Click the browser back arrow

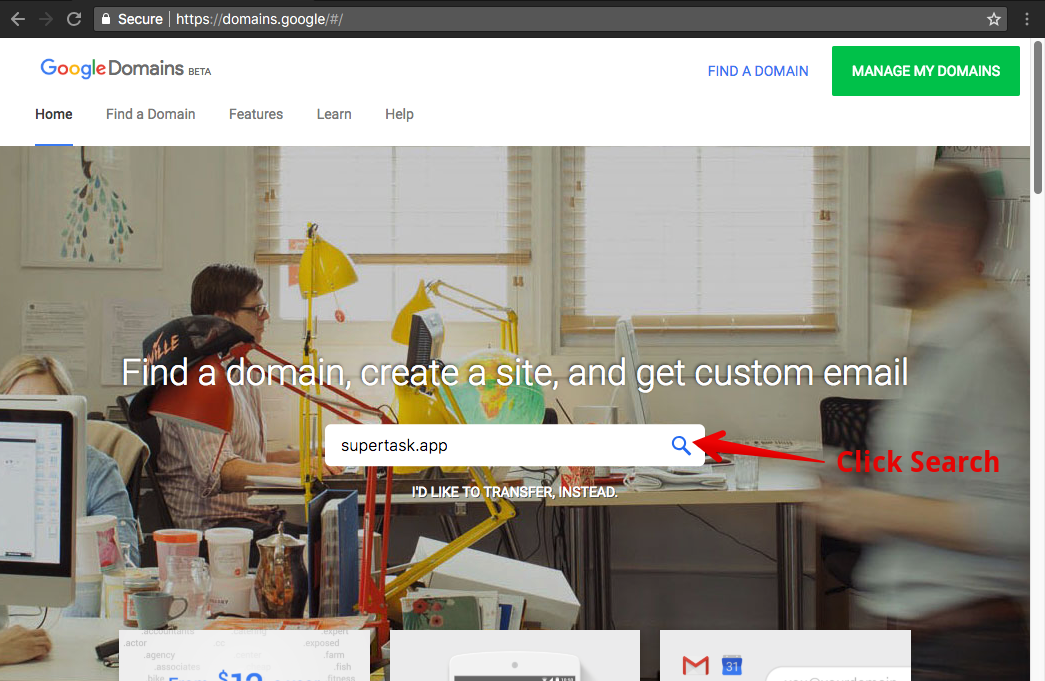[x=18, y=19]
